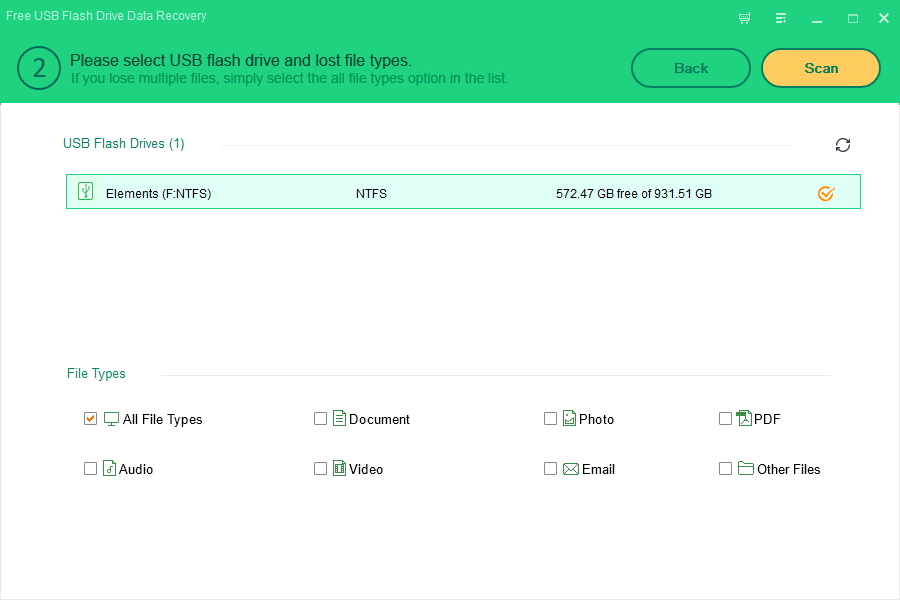Click the refresh drives icon
Viewport: 900px width, 600px height.
(x=843, y=145)
